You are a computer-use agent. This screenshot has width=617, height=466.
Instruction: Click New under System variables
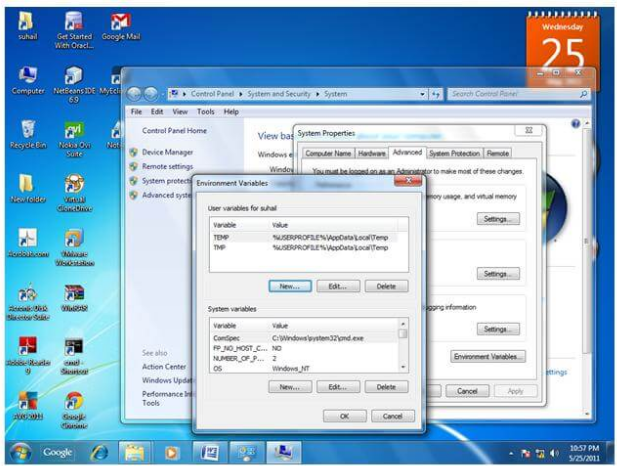(290, 387)
